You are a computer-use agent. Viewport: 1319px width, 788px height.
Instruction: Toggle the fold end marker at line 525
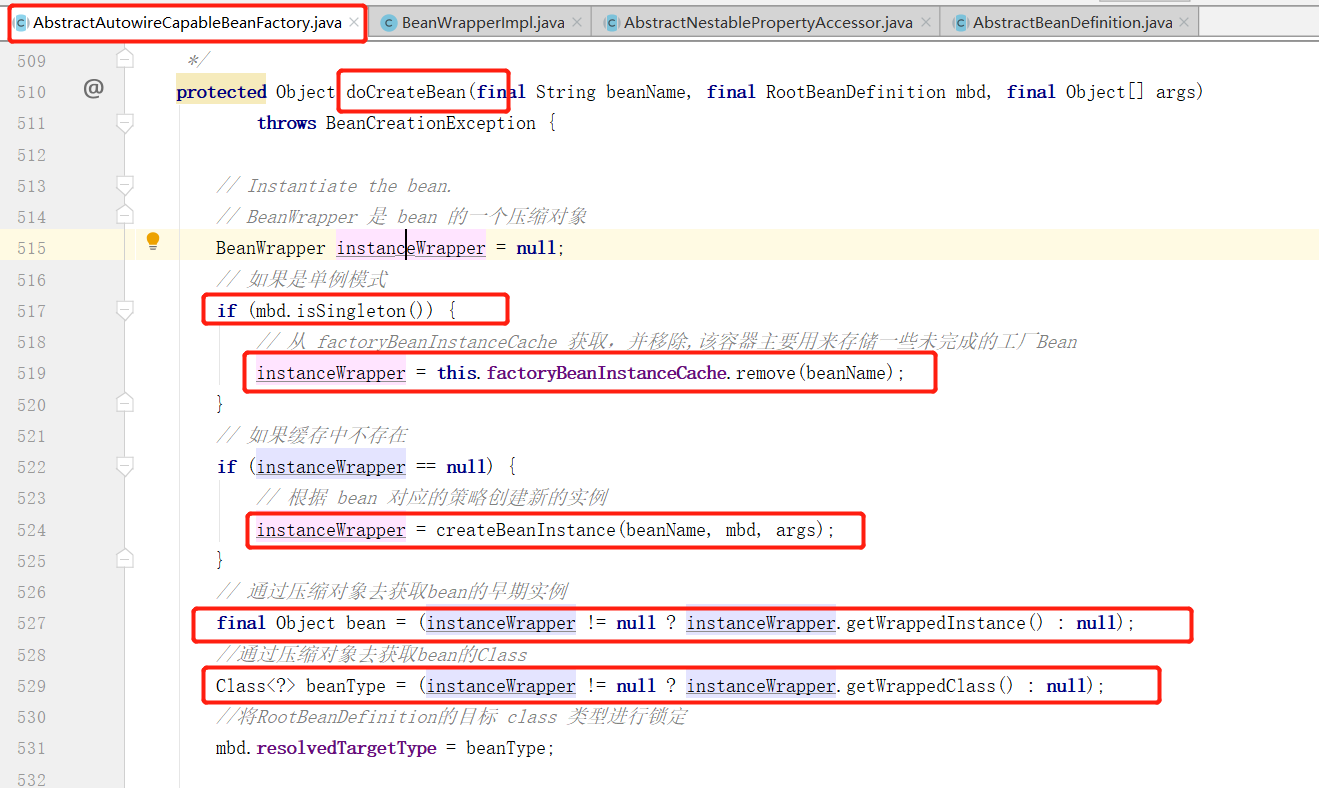(x=124, y=558)
